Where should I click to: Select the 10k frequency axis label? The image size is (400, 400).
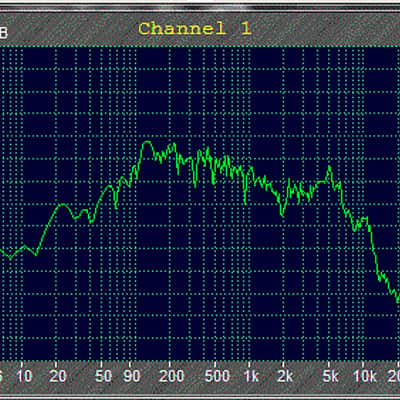[365, 377]
